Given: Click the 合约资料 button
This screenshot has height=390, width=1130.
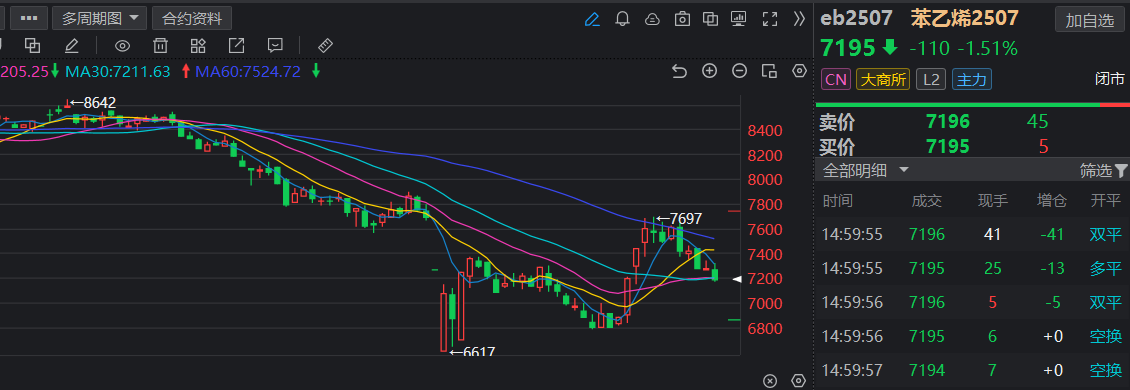Looking at the screenshot, I should click(192, 18).
